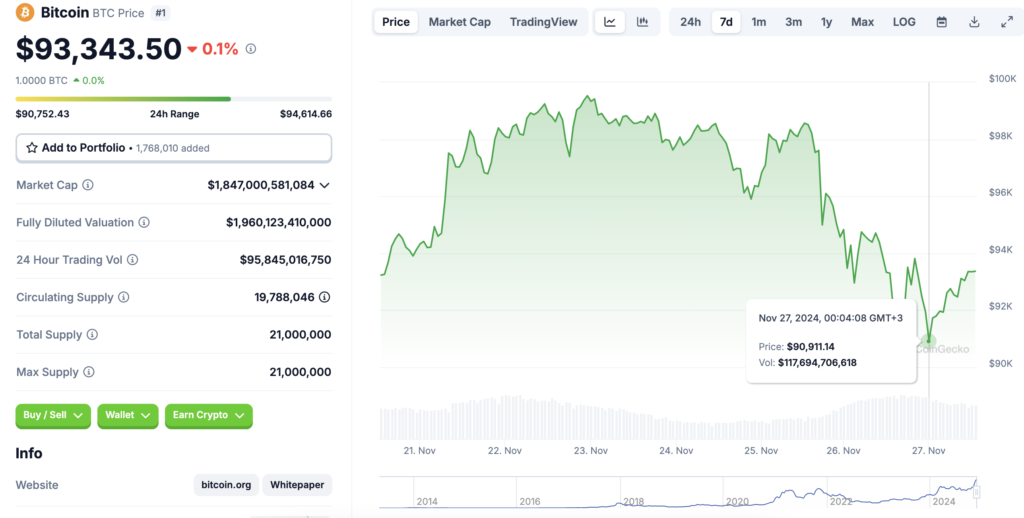The height and width of the screenshot is (518, 1024).
Task: Open the Buy / Sell dropdown
Action: pyautogui.click(x=53, y=415)
